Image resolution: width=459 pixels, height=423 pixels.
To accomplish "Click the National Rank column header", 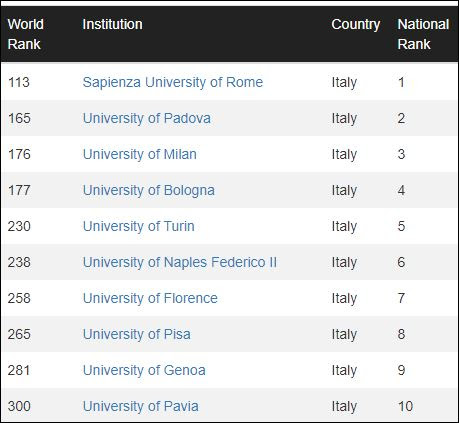I will coord(423,34).
